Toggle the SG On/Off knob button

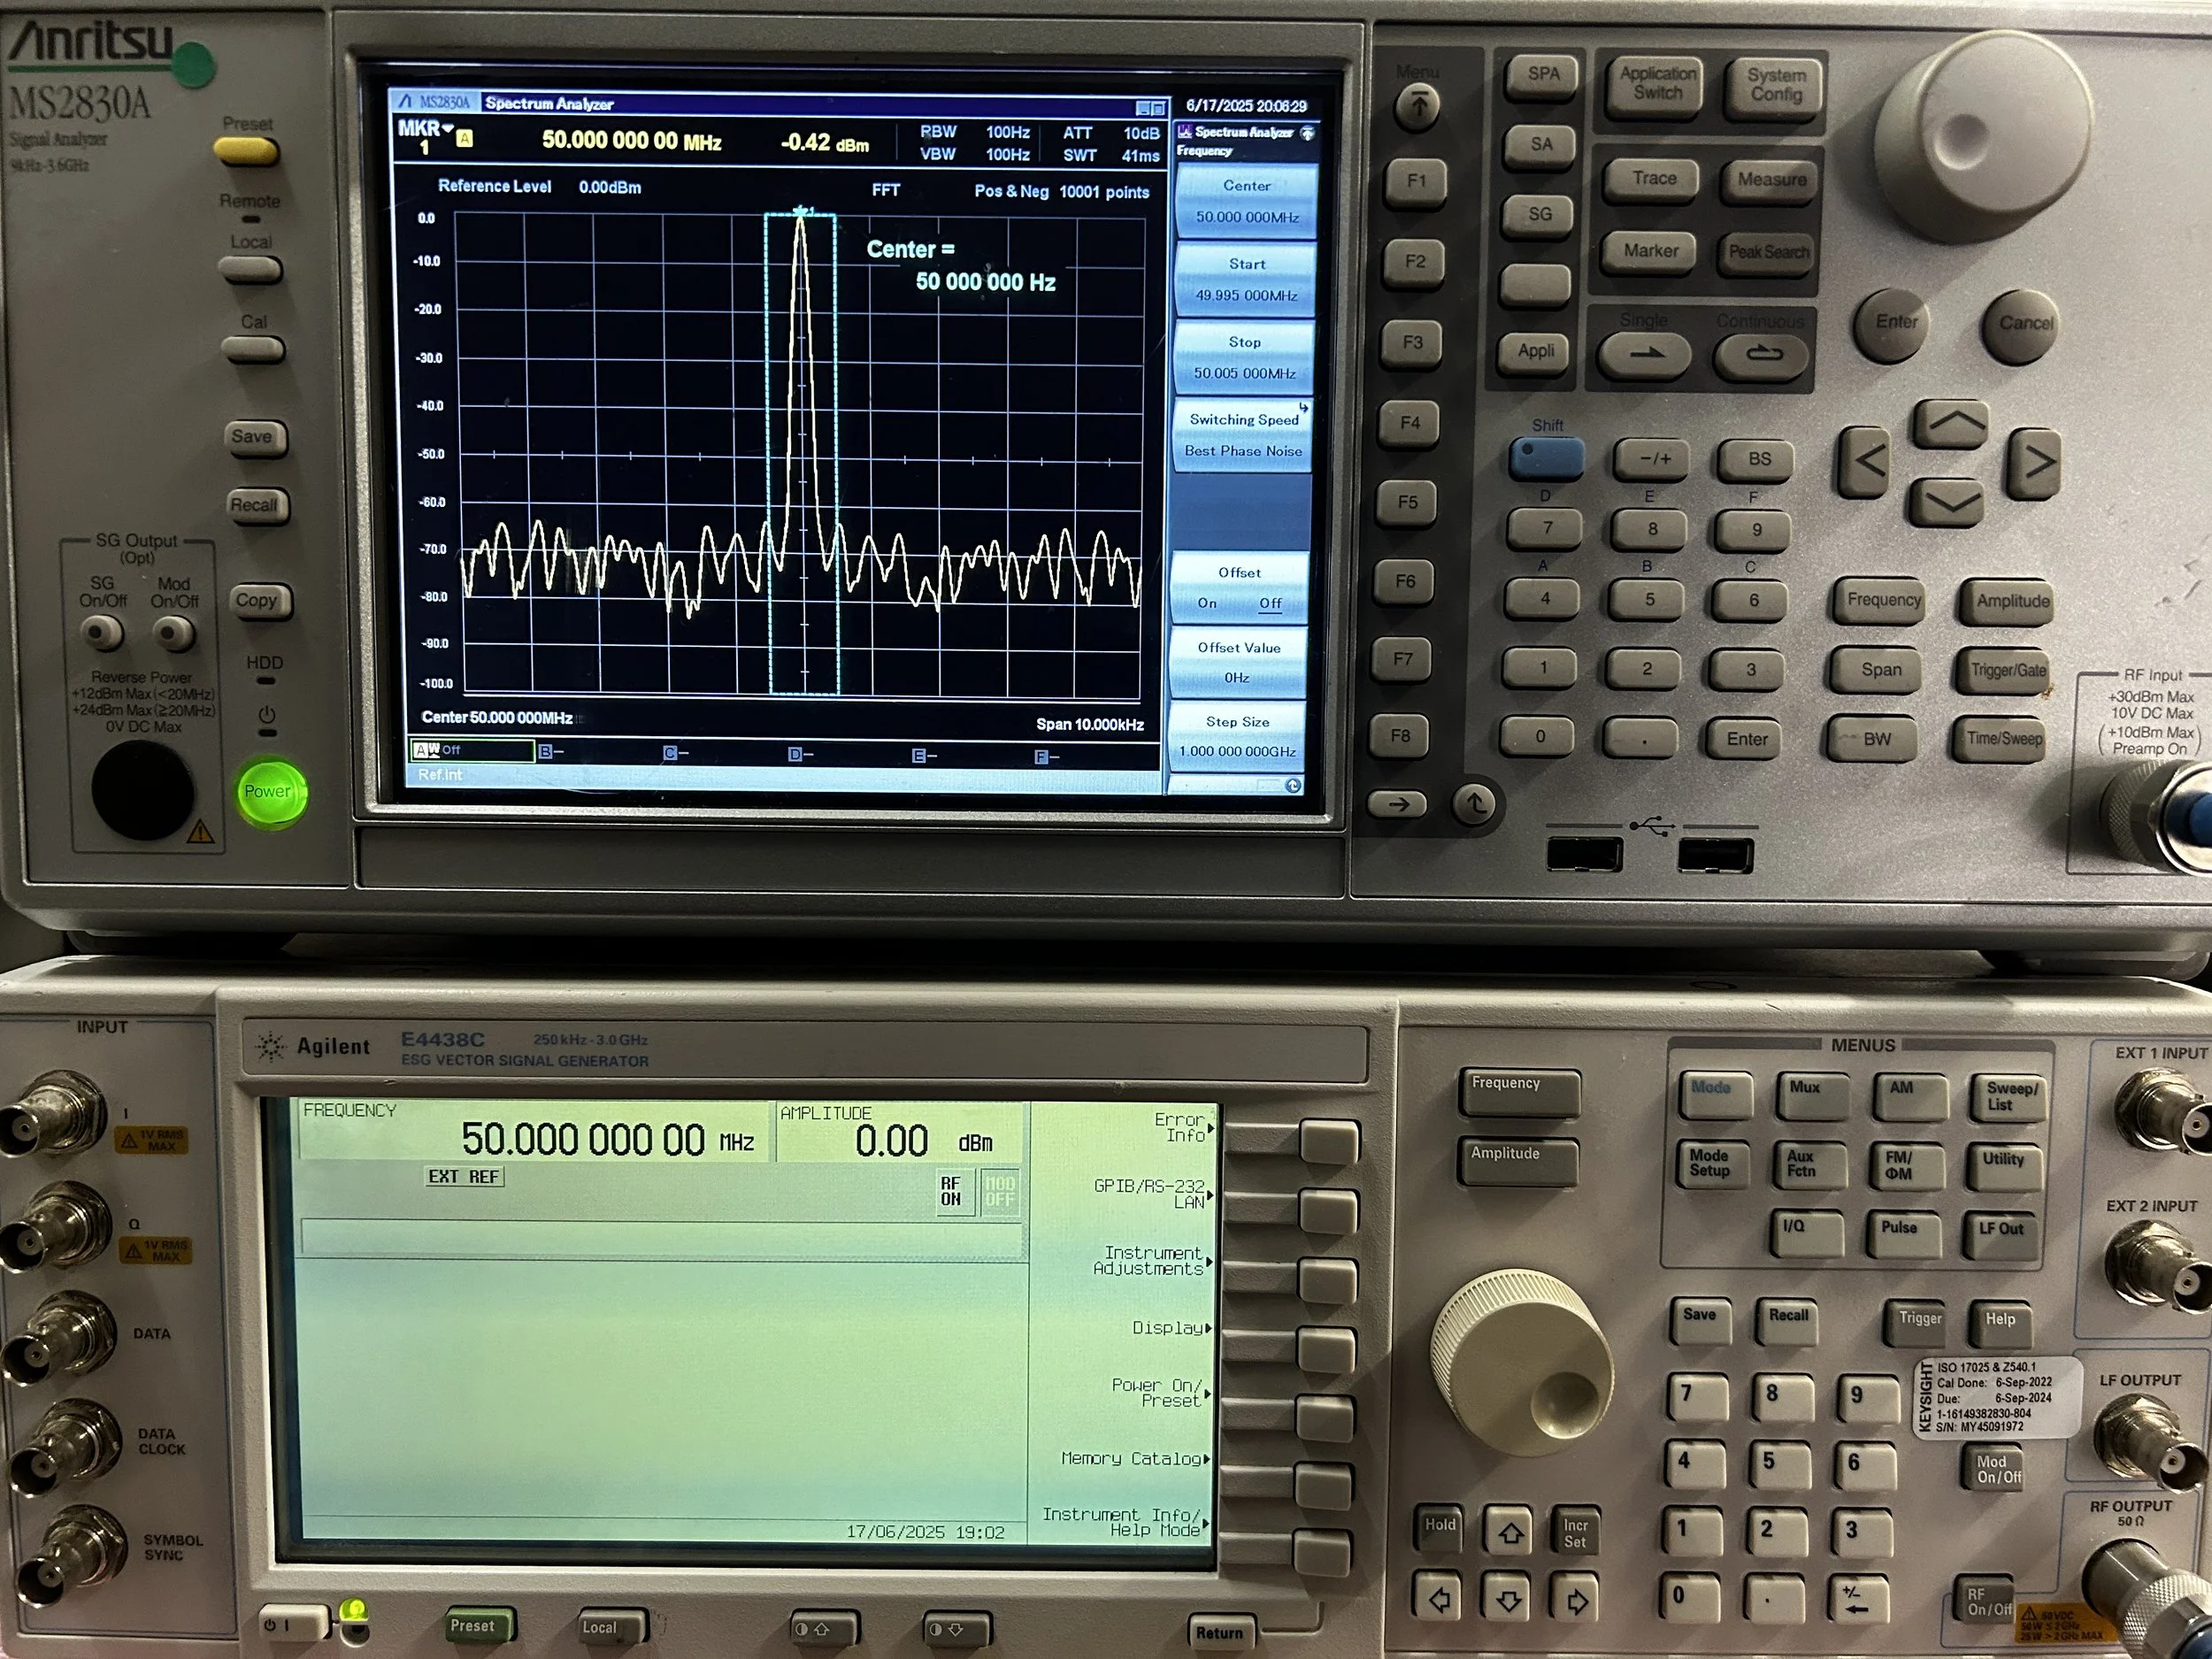(101, 633)
